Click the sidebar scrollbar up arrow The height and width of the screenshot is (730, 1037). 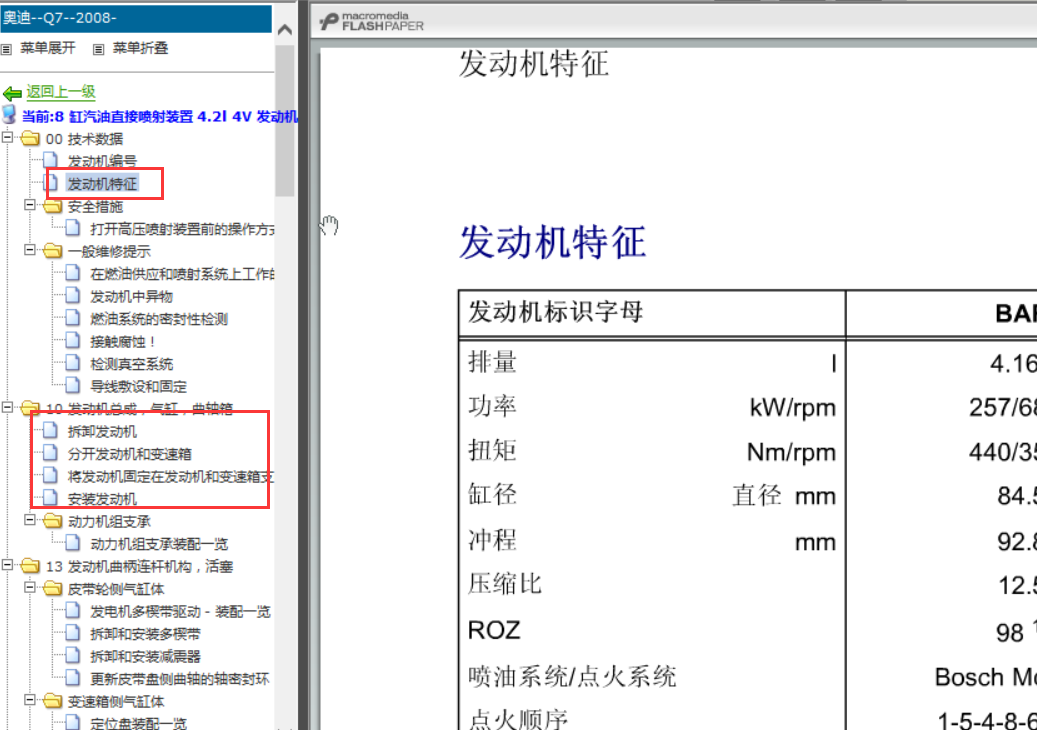point(285,30)
